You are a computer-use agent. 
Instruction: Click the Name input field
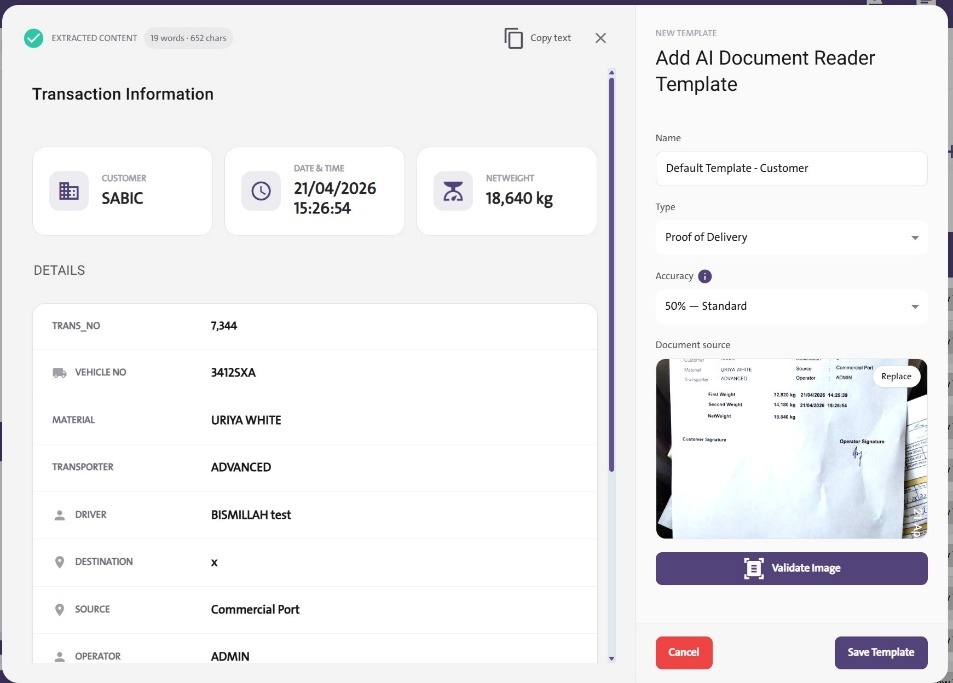[x=791, y=168]
